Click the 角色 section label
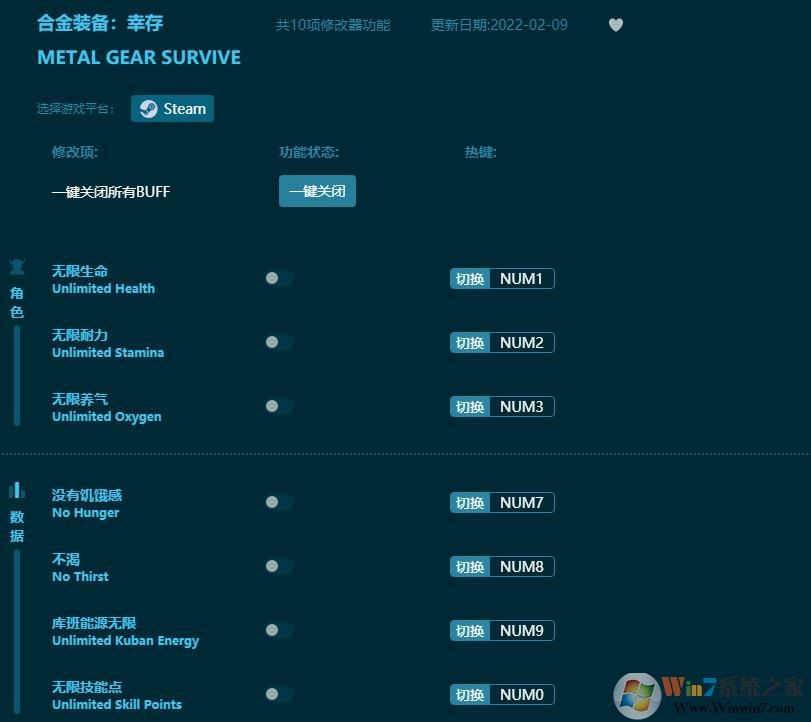811x722 pixels. (x=17, y=303)
